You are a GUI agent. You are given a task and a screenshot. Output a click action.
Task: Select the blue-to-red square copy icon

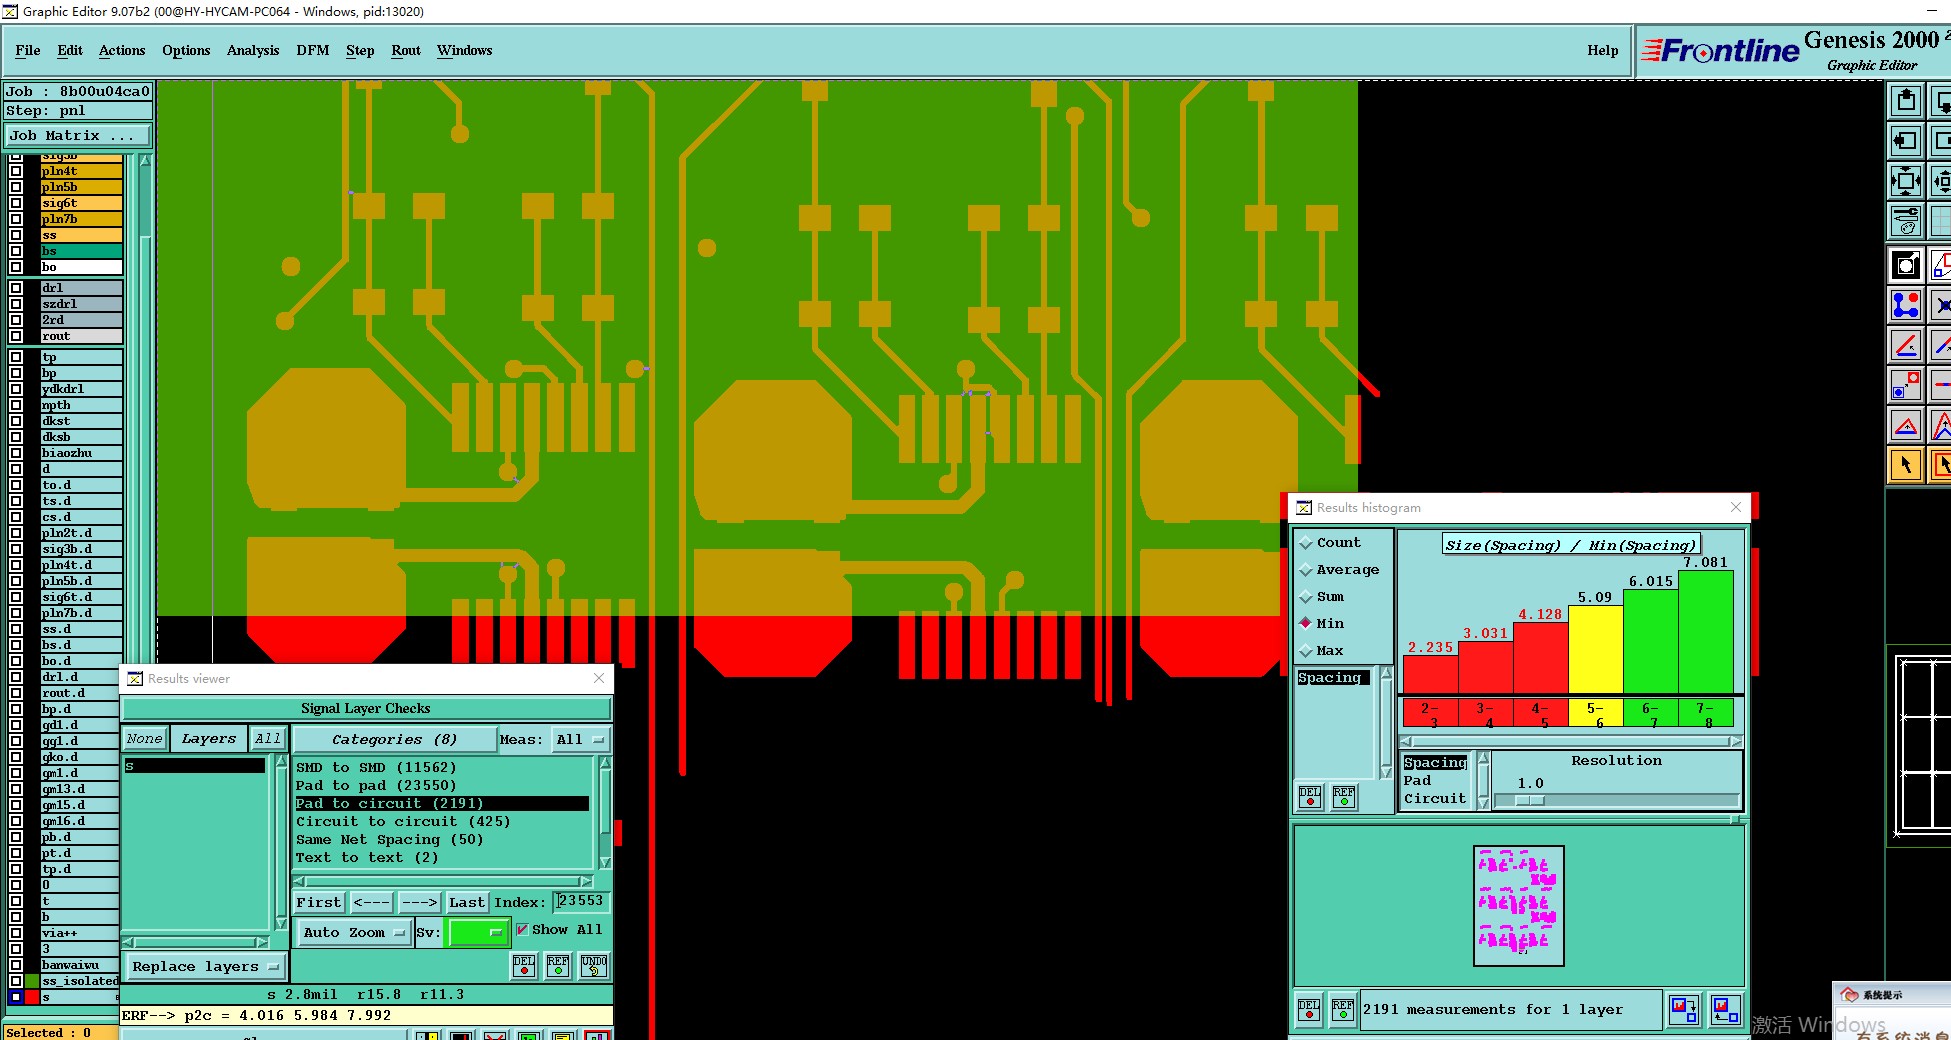pos(1906,385)
